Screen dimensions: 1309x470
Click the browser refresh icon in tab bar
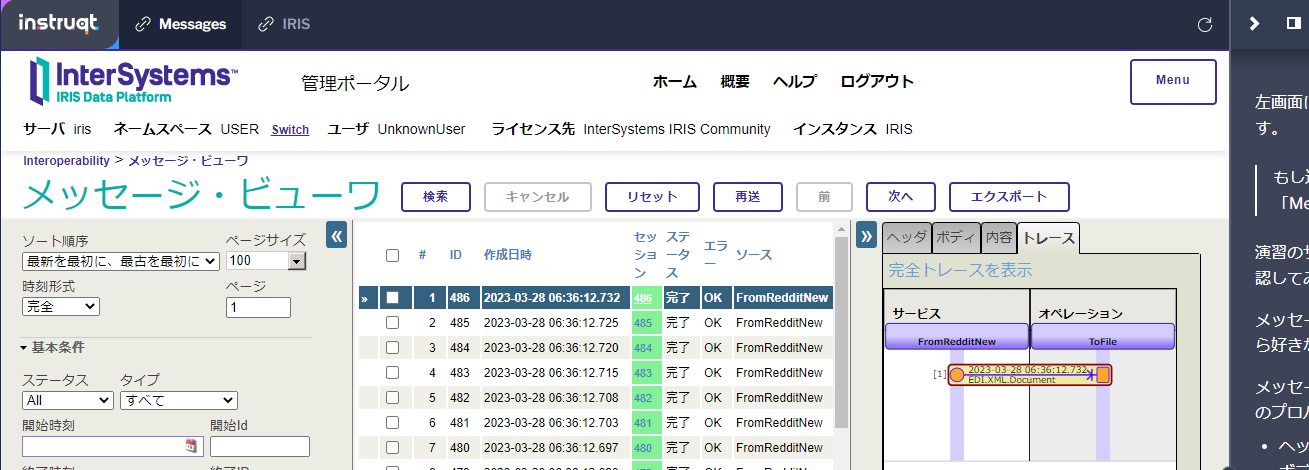pyautogui.click(x=1205, y=25)
